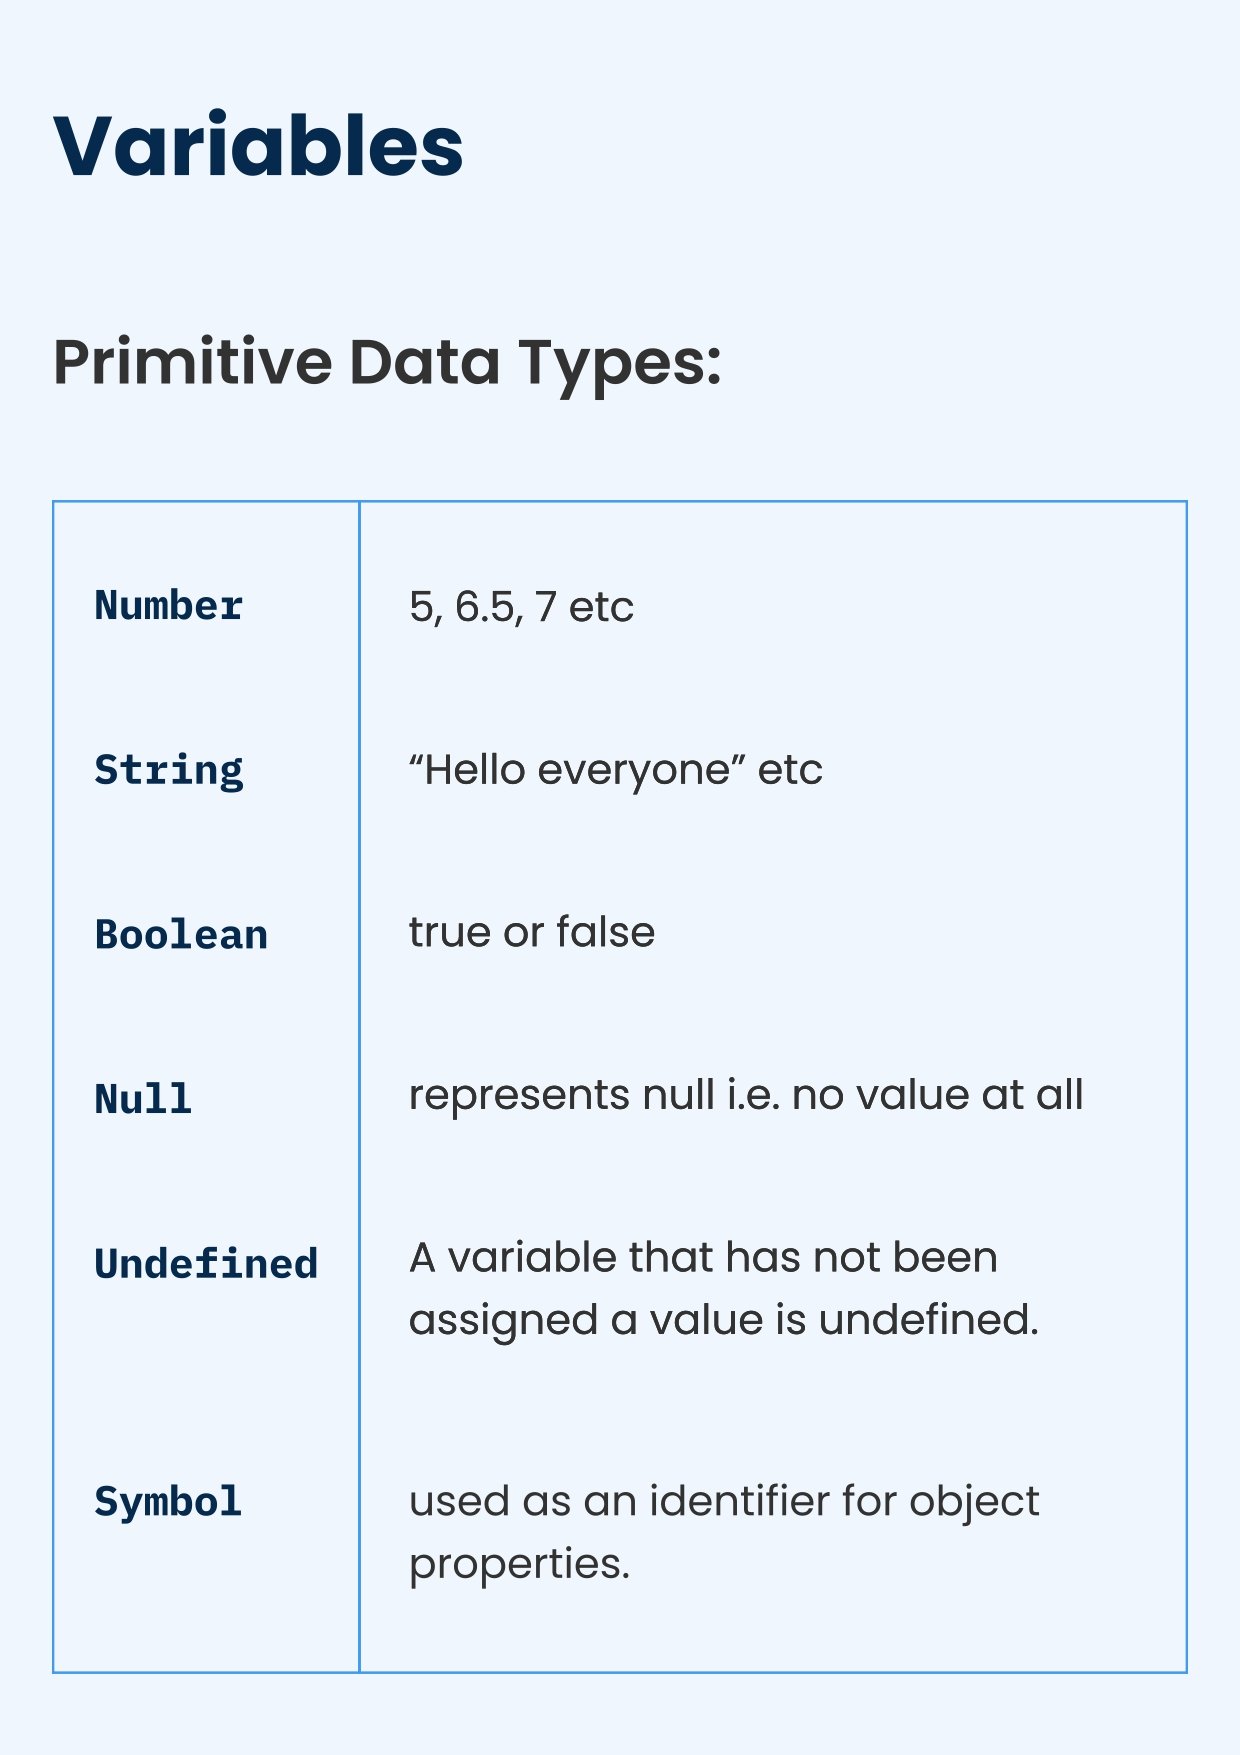Click the Variables title heading
This screenshot has height=1755, width=1240.
258,147
